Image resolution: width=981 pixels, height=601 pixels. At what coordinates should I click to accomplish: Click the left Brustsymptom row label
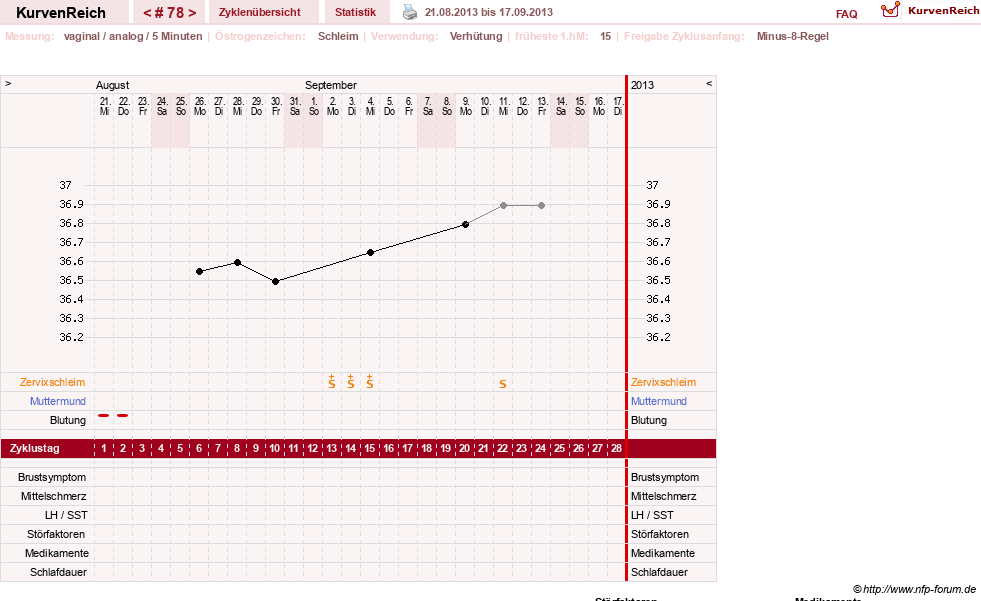(52, 477)
